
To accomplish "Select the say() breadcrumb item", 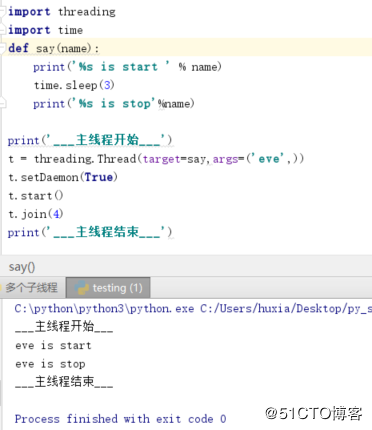I will click(22, 267).
